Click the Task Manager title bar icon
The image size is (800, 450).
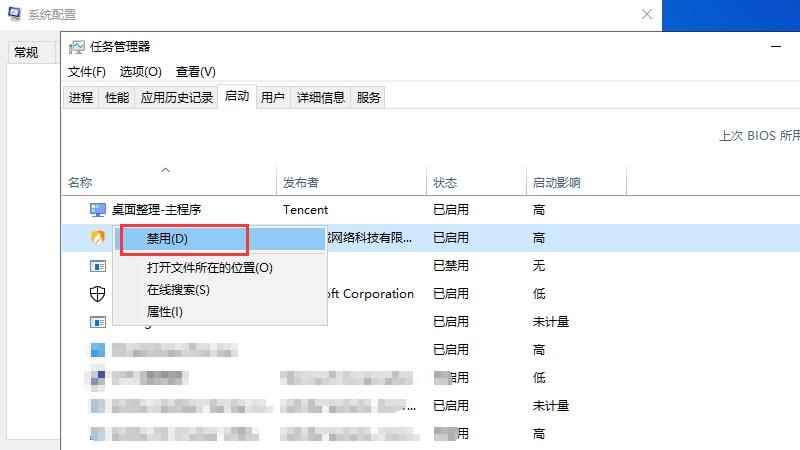[77, 47]
